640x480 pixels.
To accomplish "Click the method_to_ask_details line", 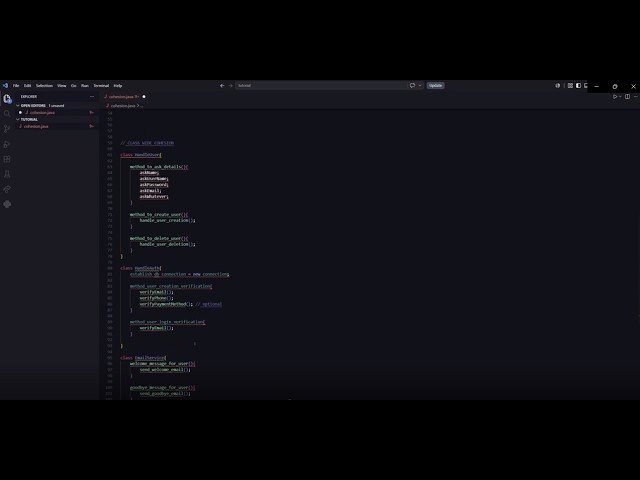I will click(159, 167).
